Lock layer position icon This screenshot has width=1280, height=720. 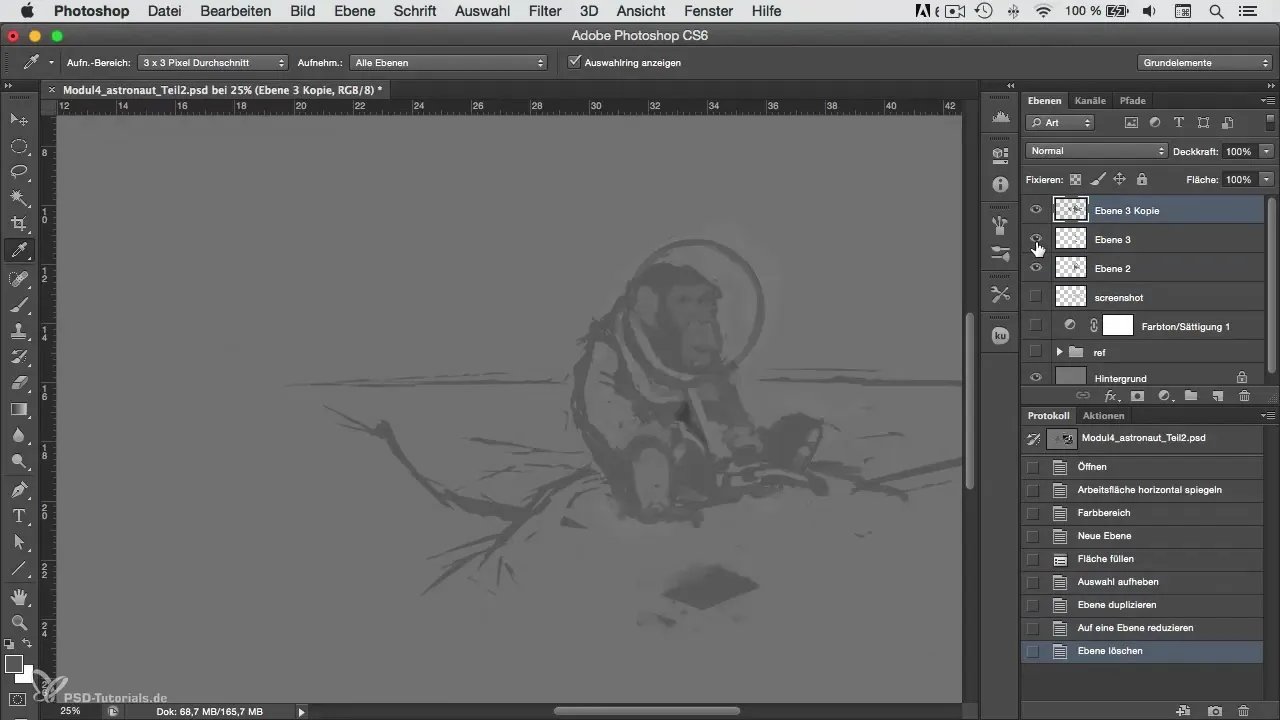[x=1119, y=180]
